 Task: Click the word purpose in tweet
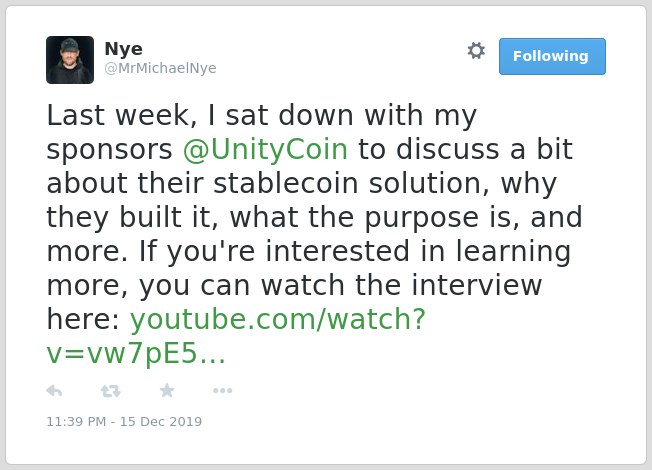[x=422, y=218]
